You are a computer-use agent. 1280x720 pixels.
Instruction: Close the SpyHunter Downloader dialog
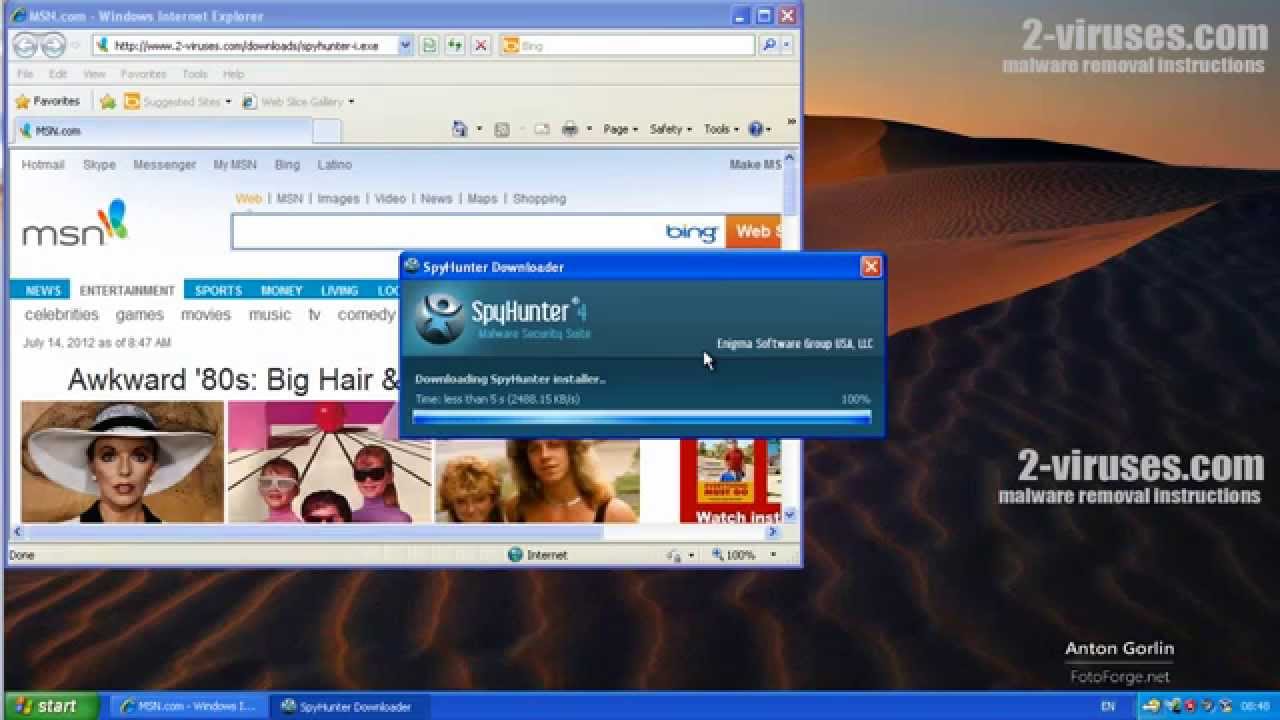[x=871, y=266]
